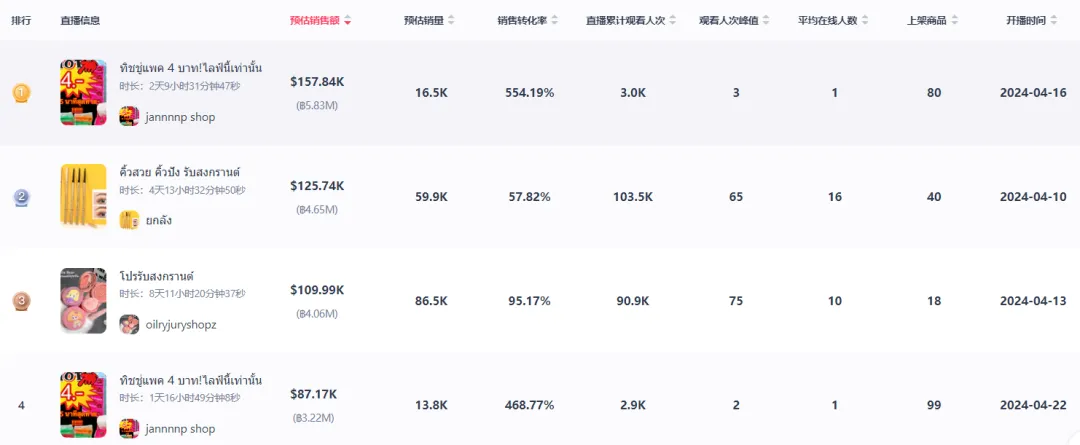The width and height of the screenshot is (1080, 445).
Task: Open the rank 4 livestream cover thumbnail
Action: point(83,405)
